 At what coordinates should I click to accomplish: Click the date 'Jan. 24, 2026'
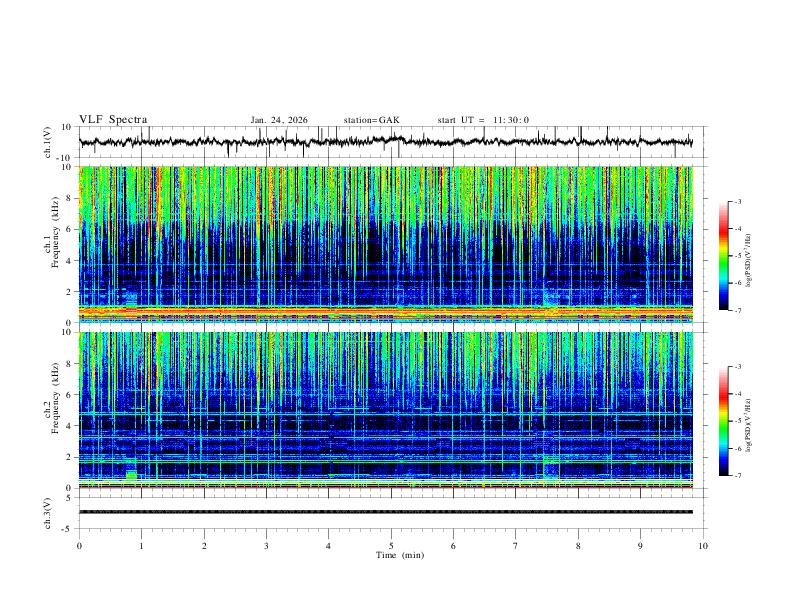[x=279, y=120]
